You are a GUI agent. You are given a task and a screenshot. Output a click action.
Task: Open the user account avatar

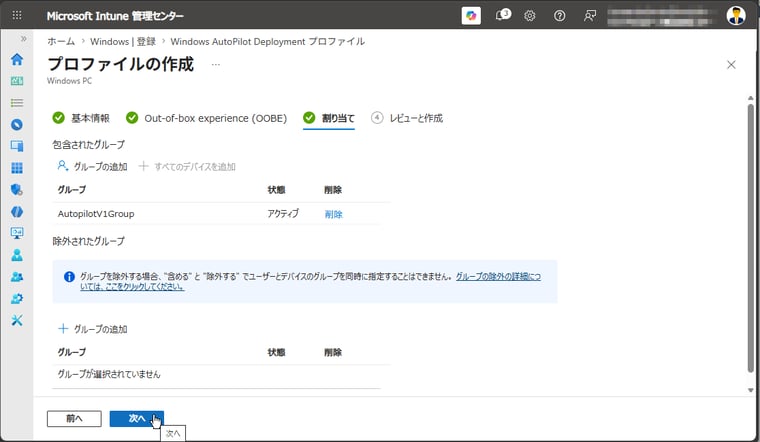(x=736, y=16)
